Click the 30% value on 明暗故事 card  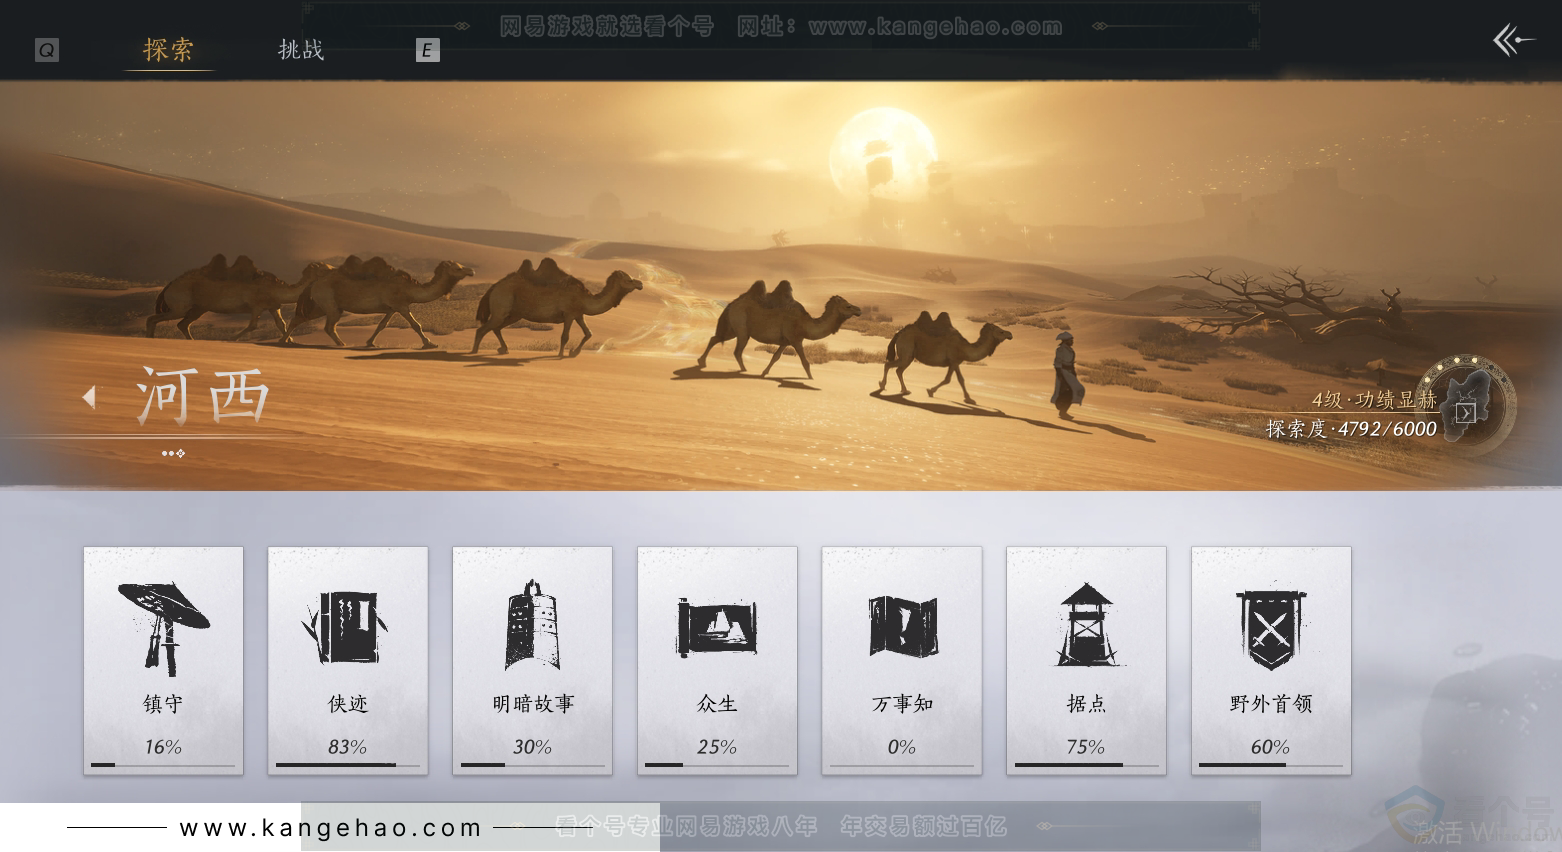pyautogui.click(x=533, y=747)
